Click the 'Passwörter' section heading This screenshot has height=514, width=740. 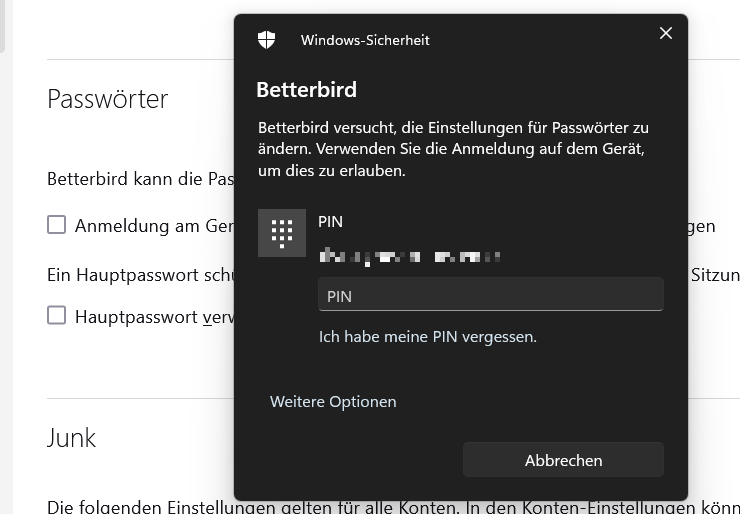(x=108, y=99)
